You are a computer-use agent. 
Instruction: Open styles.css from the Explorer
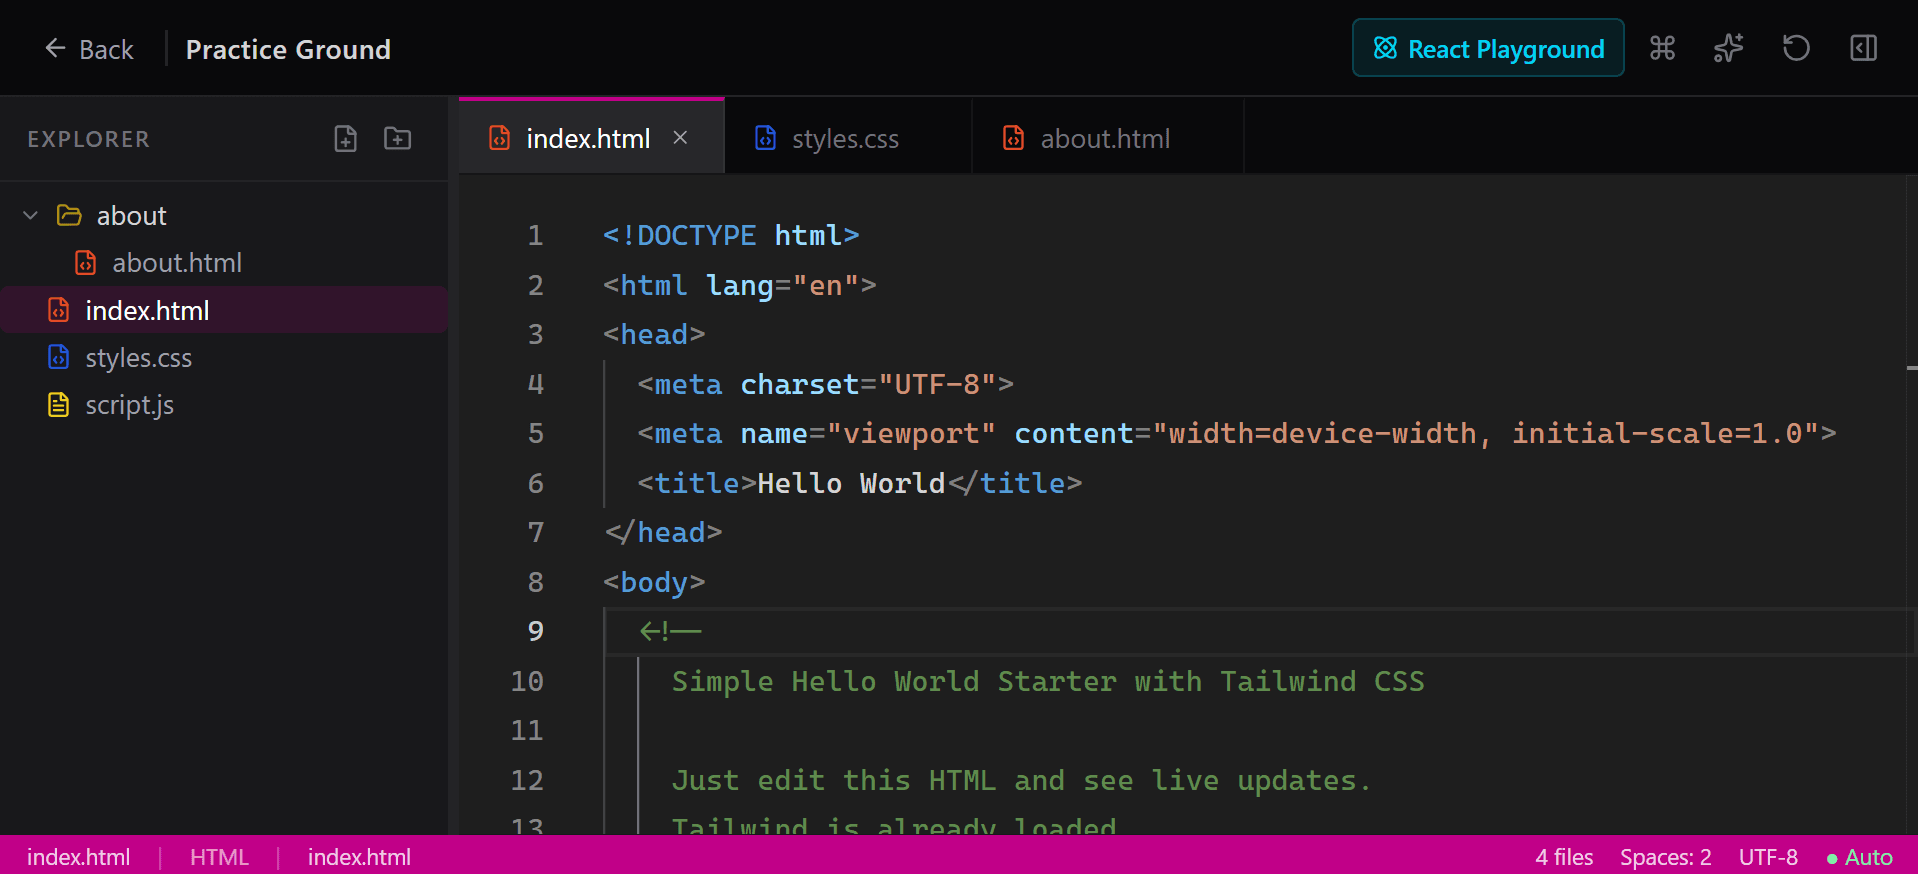click(138, 358)
